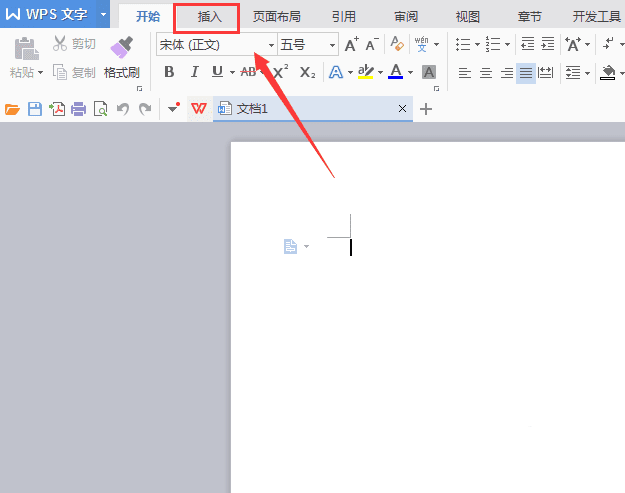Toggle bold formatting
Viewport: 625px width, 493px height.
[x=169, y=72]
